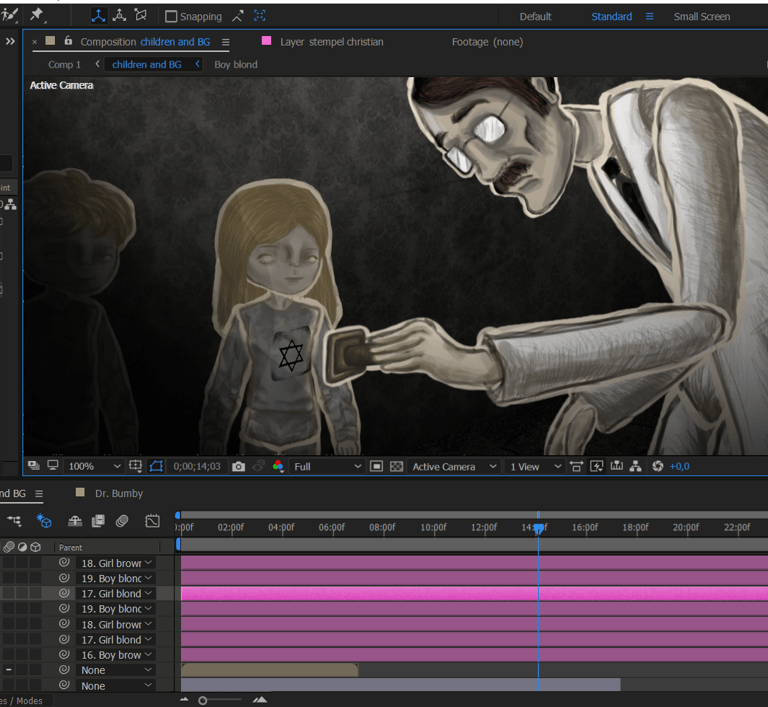768x707 pixels.
Task: Toggle the transparency grid in the viewer
Action: coord(396,466)
